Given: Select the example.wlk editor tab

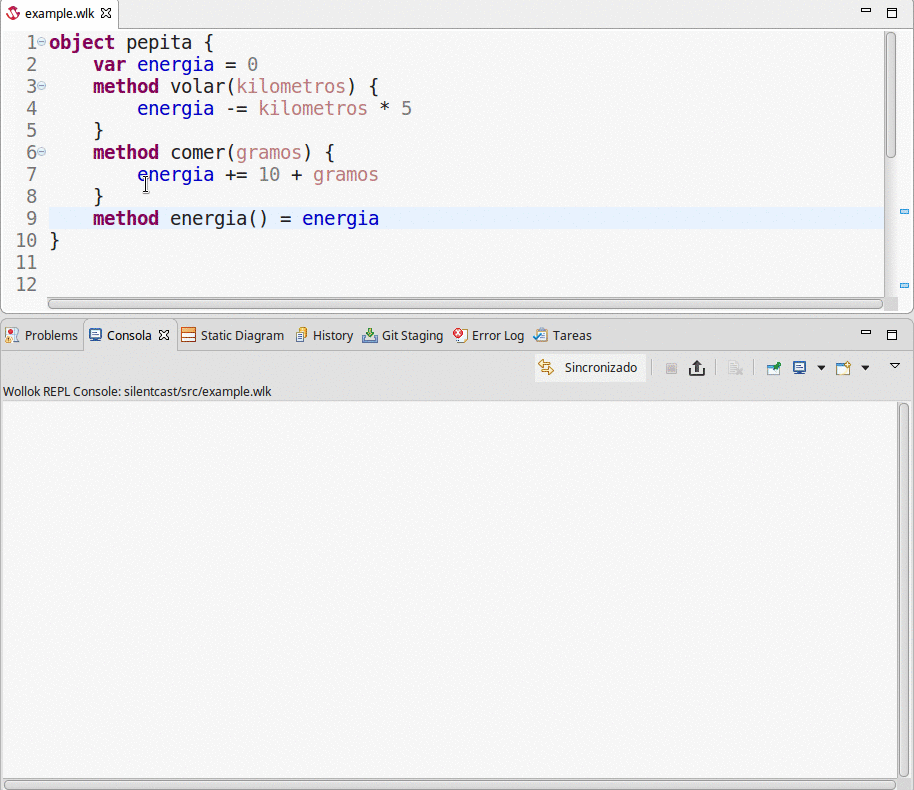Looking at the screenshot, I should click(x=59, y=13).
